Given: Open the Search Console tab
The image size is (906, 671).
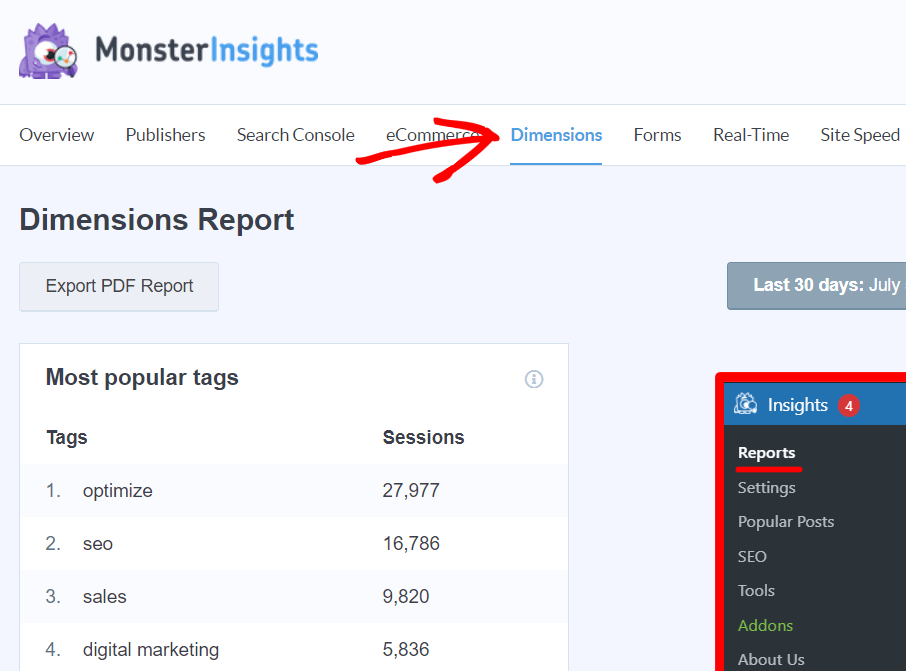Looking at the screenshot, I should [x=295, y=134].
